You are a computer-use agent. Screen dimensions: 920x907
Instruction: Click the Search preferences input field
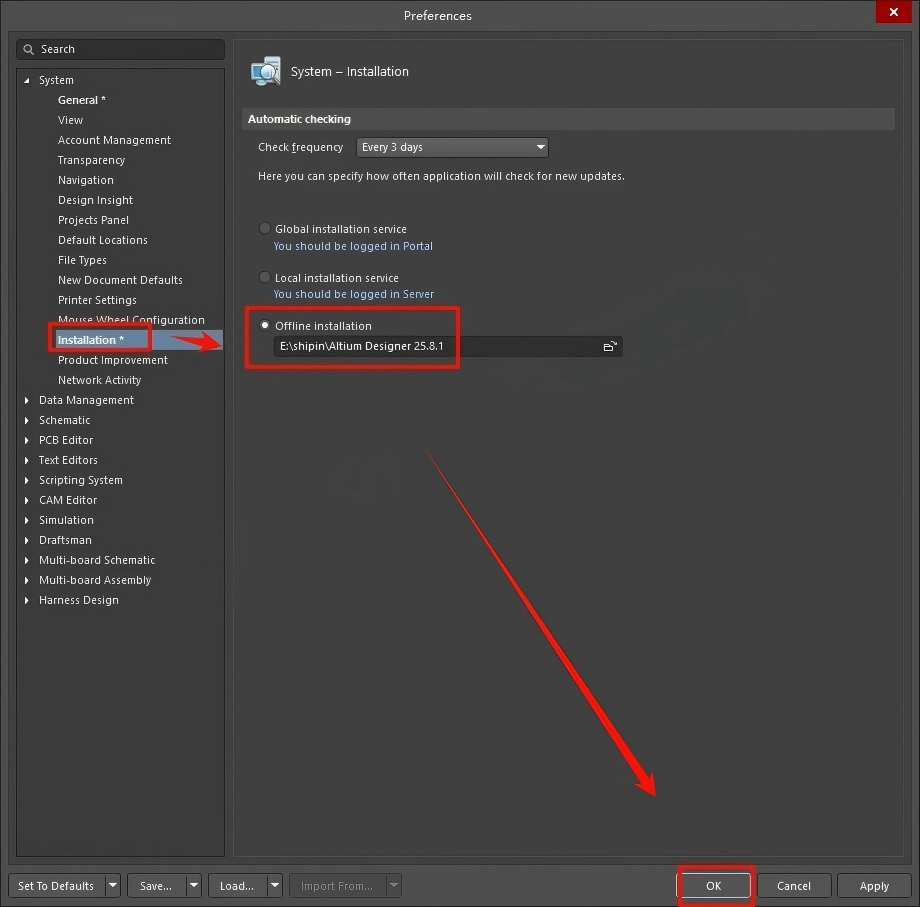tap(121, 49)
